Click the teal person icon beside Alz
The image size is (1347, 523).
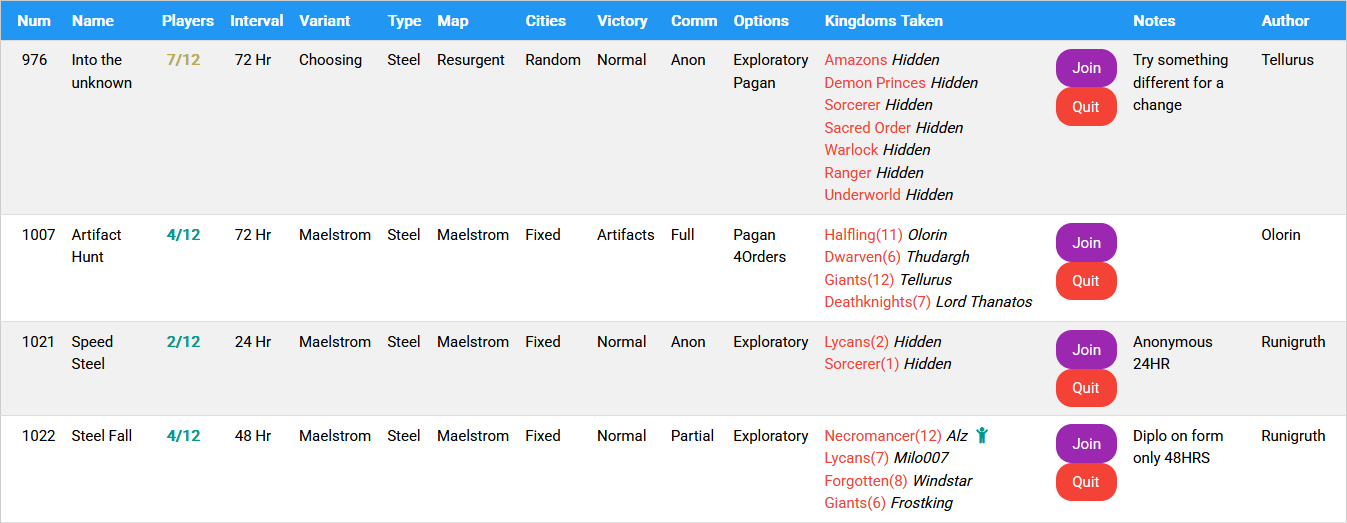point(982,435)
